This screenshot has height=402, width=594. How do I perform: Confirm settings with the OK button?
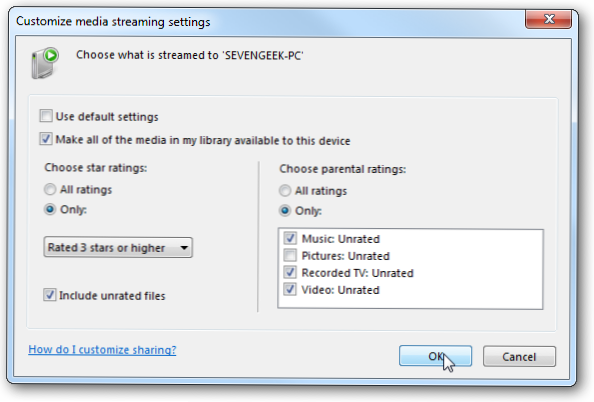[x=435, y=356]
